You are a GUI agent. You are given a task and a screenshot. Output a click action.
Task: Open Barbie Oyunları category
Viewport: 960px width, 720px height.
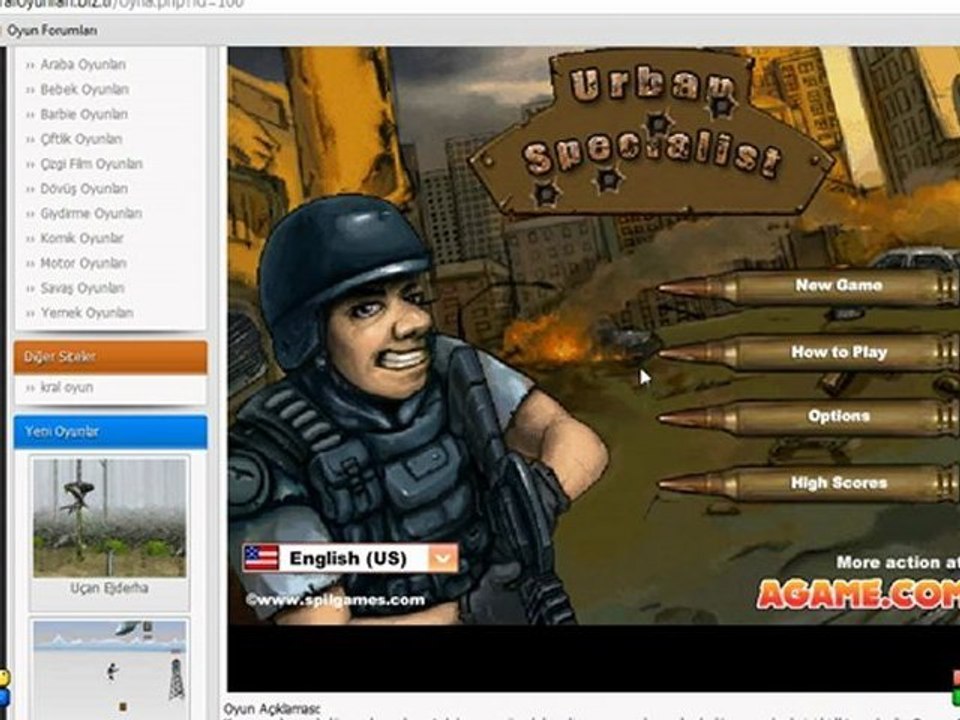coord(84,114)
